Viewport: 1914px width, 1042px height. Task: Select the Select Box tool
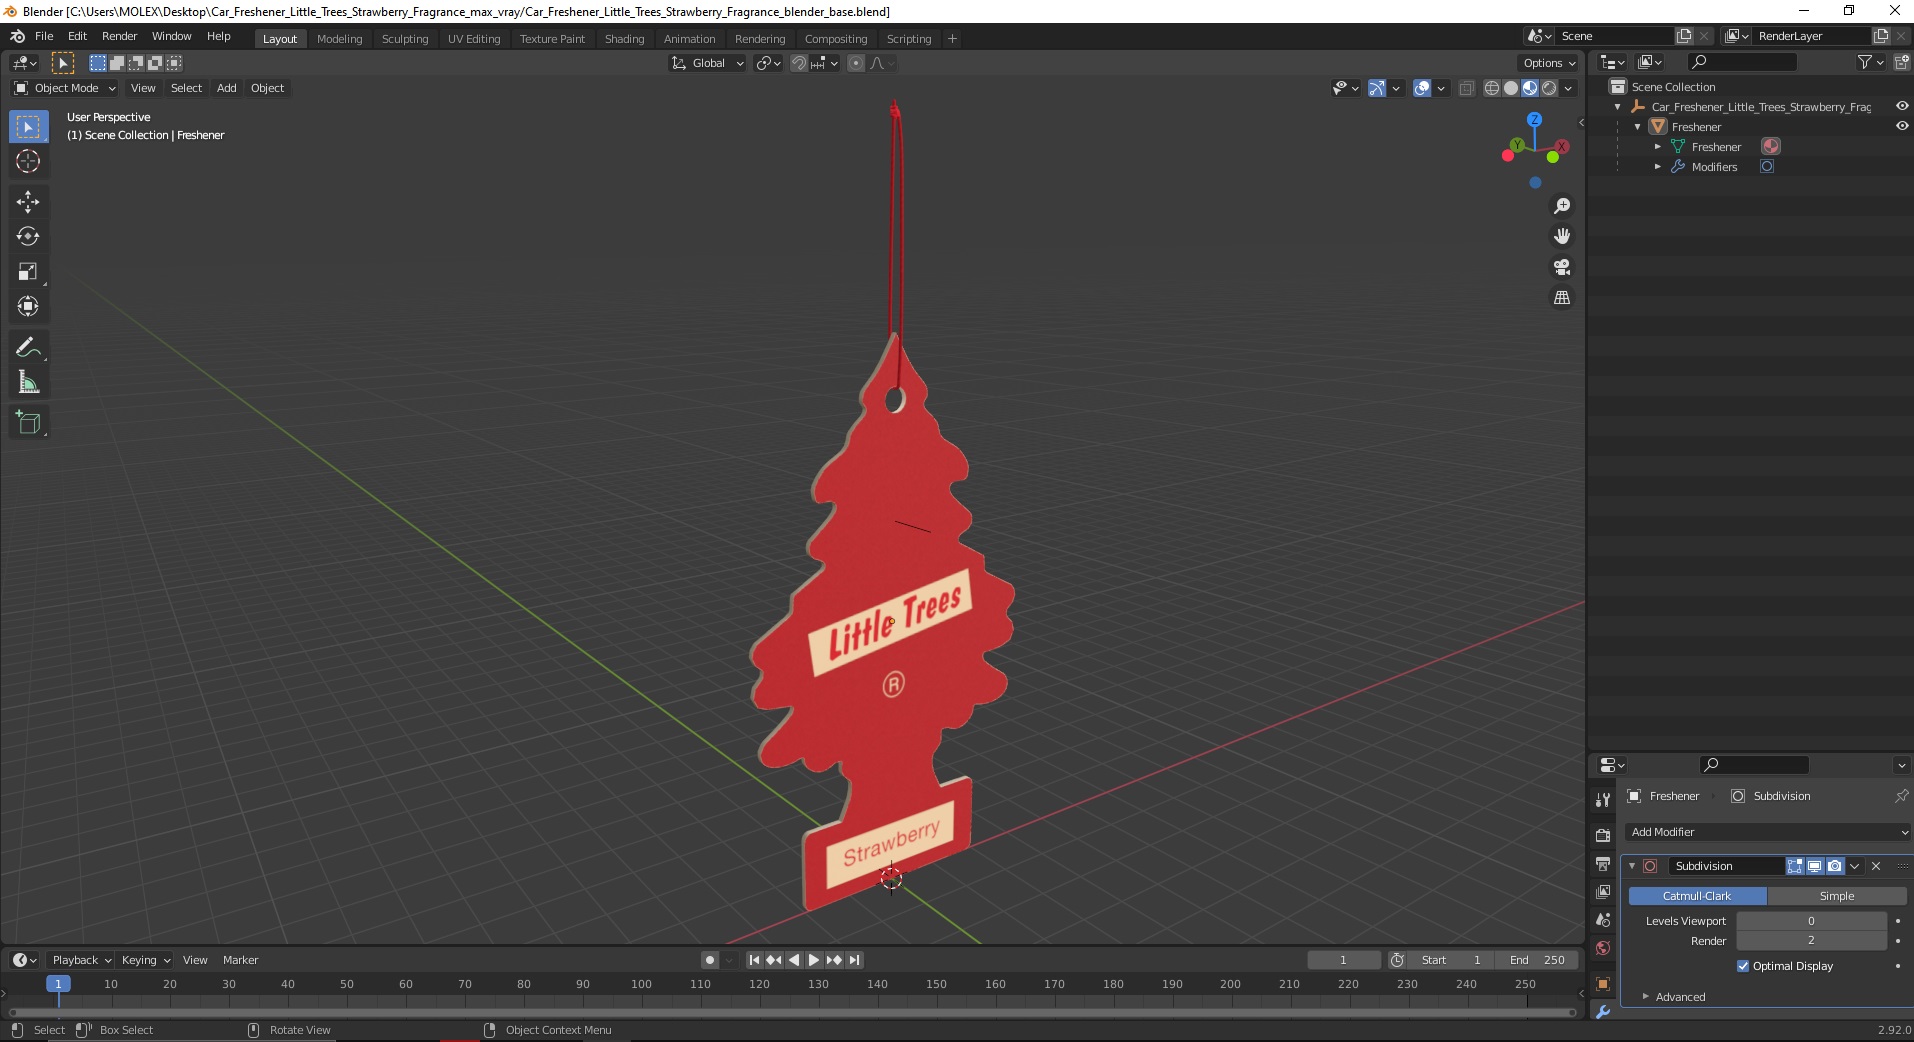(28, 127)
